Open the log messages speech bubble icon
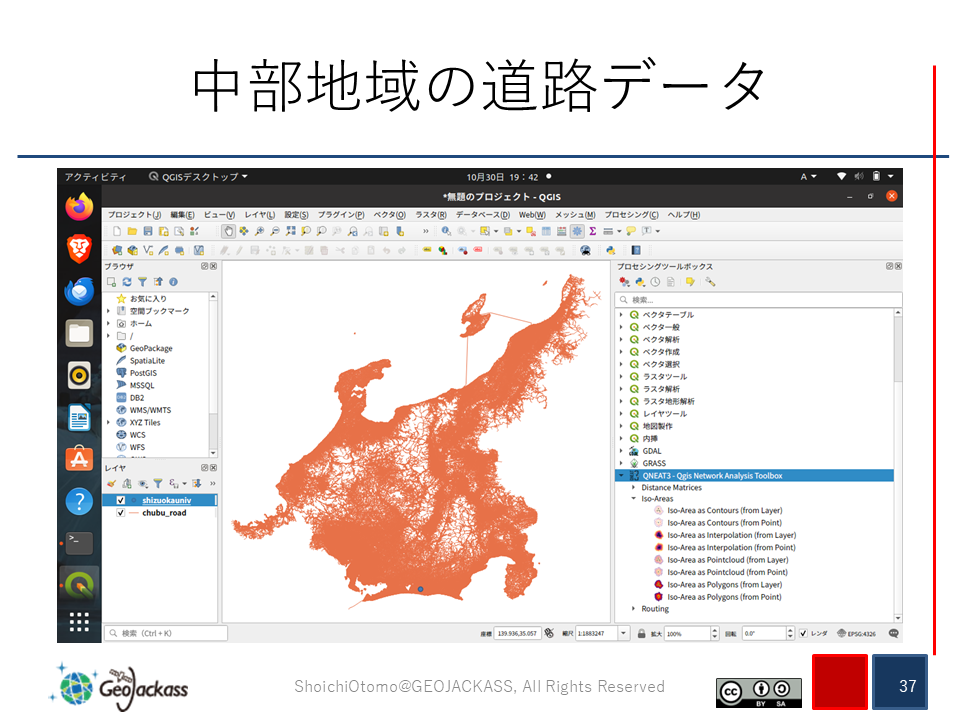This screenshot has width=960, height=720. tap(893, 633)
